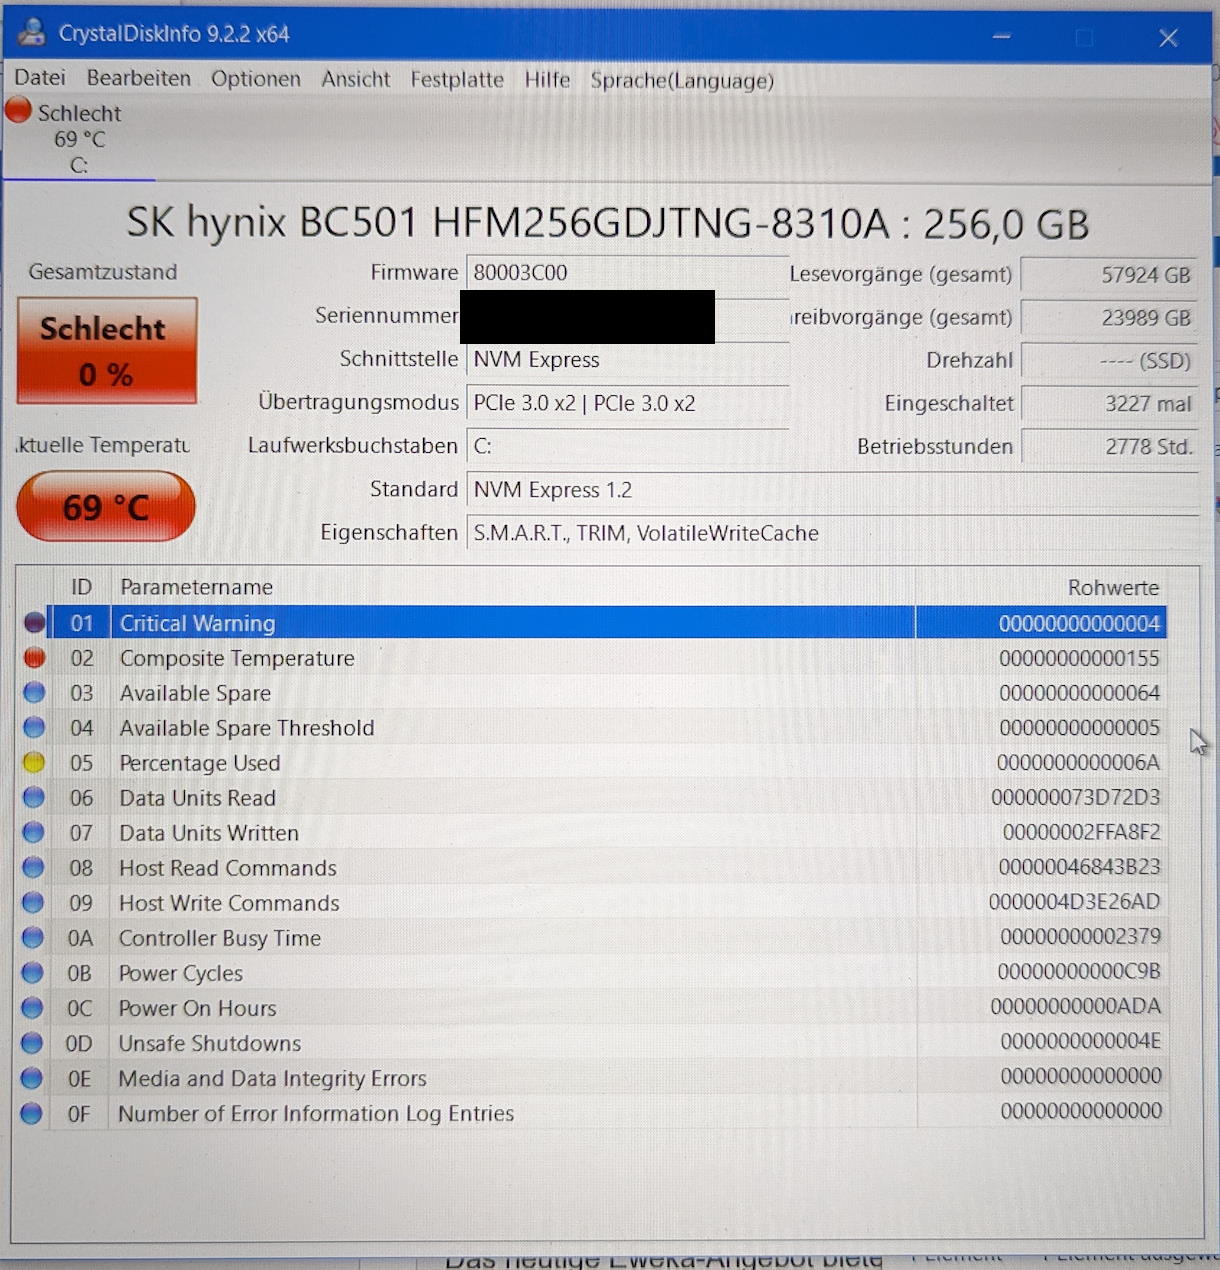The image size is (1220, 1270).
Task: Click status dot of Available Spare Threshold
Action: (35, 728)
